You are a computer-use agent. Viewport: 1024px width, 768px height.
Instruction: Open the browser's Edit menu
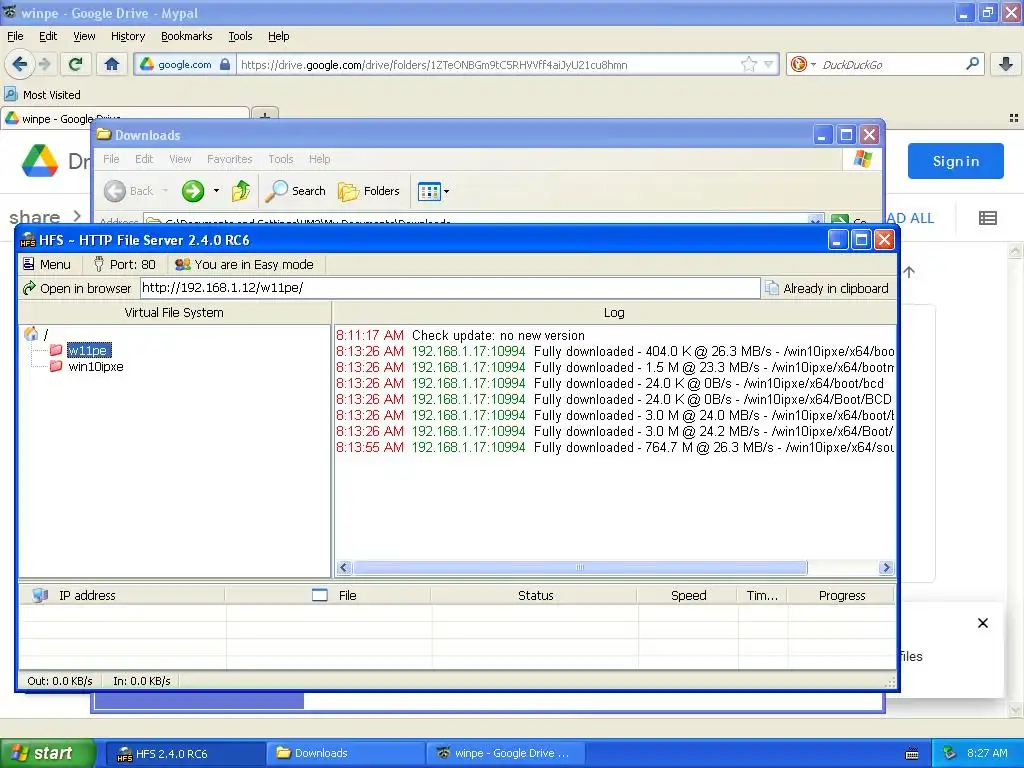click(48, 37)
